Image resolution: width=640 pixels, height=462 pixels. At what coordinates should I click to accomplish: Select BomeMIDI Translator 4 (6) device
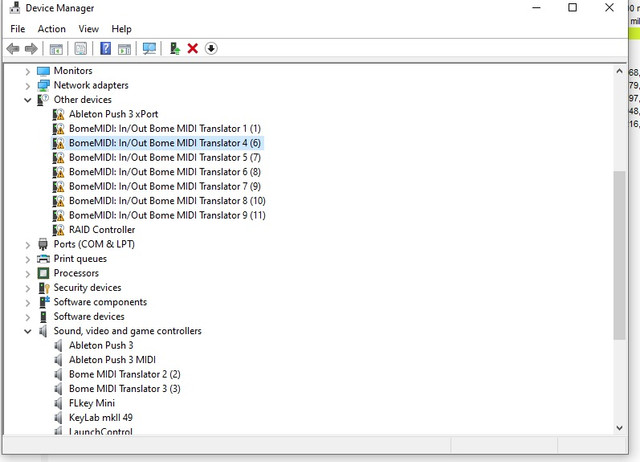point(165,143)
